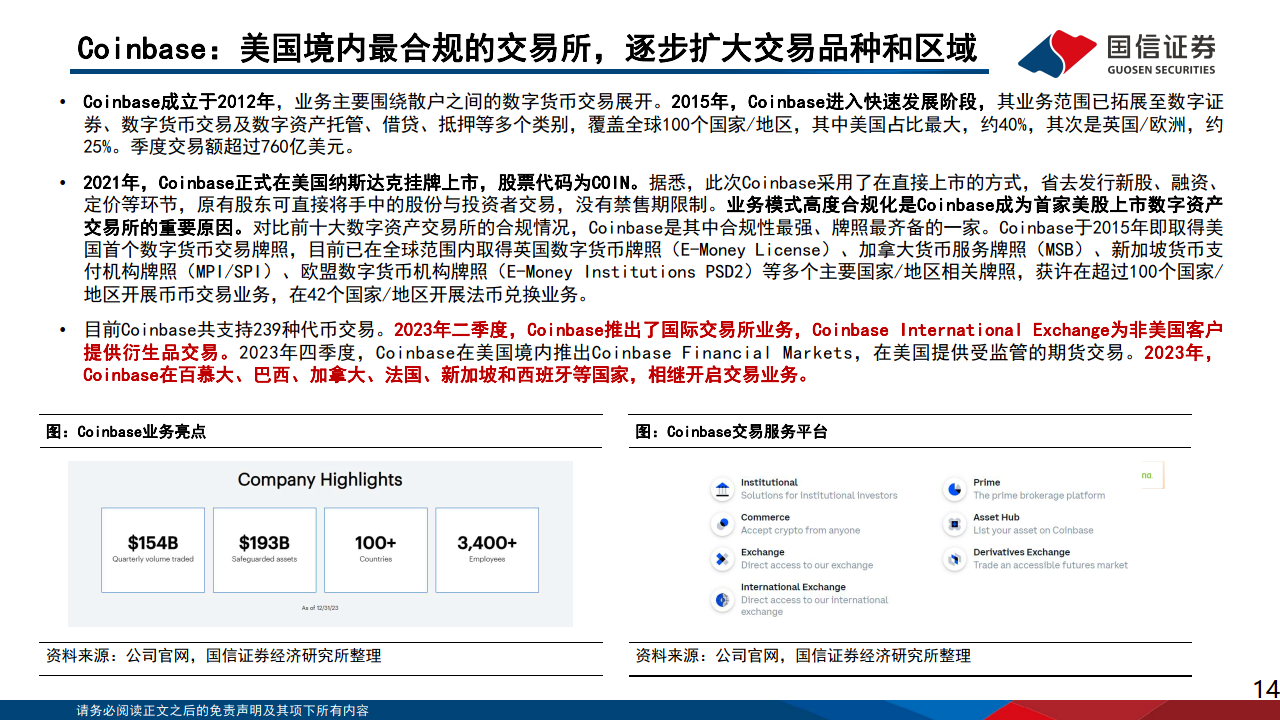Image resolution: width=1280 pixels, height=720 pixels.
Task: Click the bullet 'Coinbase成立于2012年'
Action: click(180, 102)
